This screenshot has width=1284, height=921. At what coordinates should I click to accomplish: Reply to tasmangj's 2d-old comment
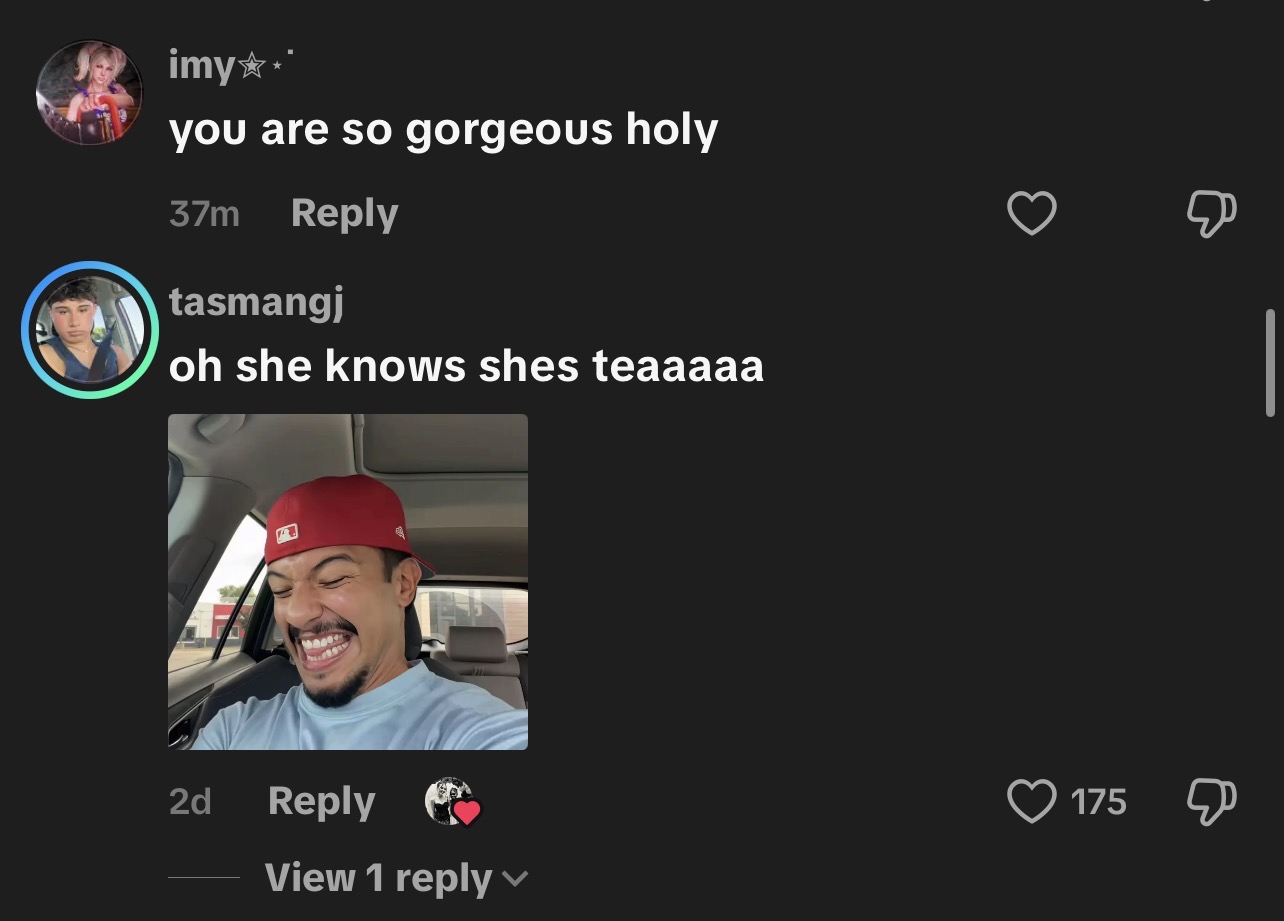(x=321, y=801)
